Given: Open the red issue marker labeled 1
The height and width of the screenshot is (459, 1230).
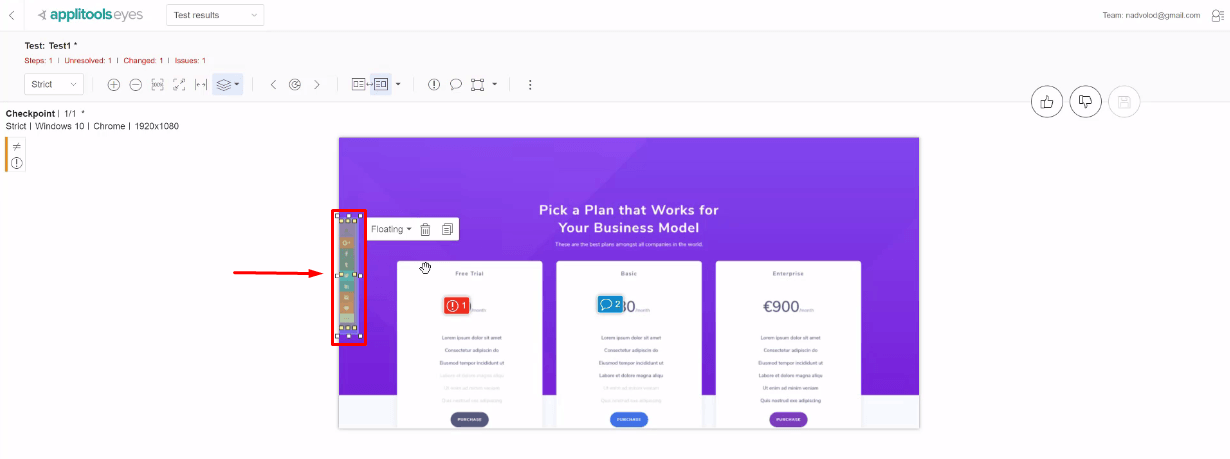Looking at the screenshot, I should [457, 305].
